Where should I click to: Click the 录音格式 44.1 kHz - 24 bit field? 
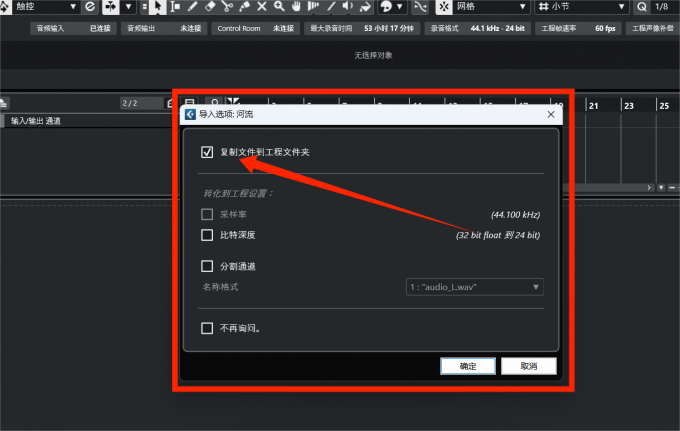pyautogui.click(x=477, y=28)
